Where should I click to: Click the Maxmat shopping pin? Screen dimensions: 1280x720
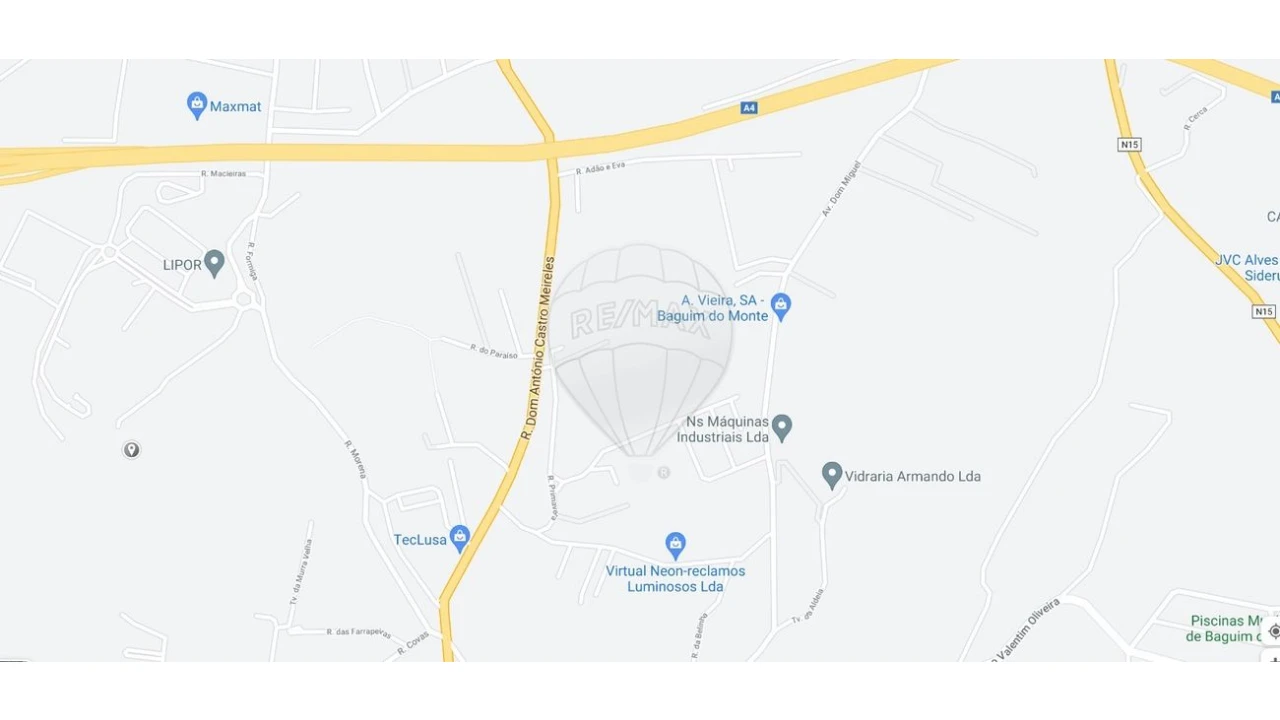197,104
